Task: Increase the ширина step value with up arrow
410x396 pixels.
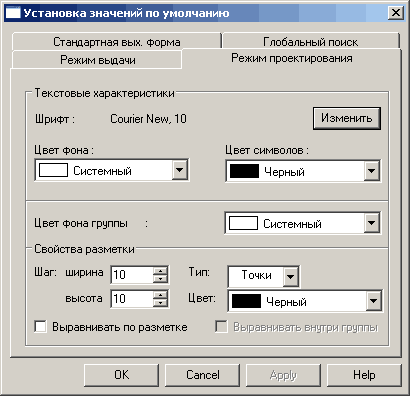Action: [160, 271]
